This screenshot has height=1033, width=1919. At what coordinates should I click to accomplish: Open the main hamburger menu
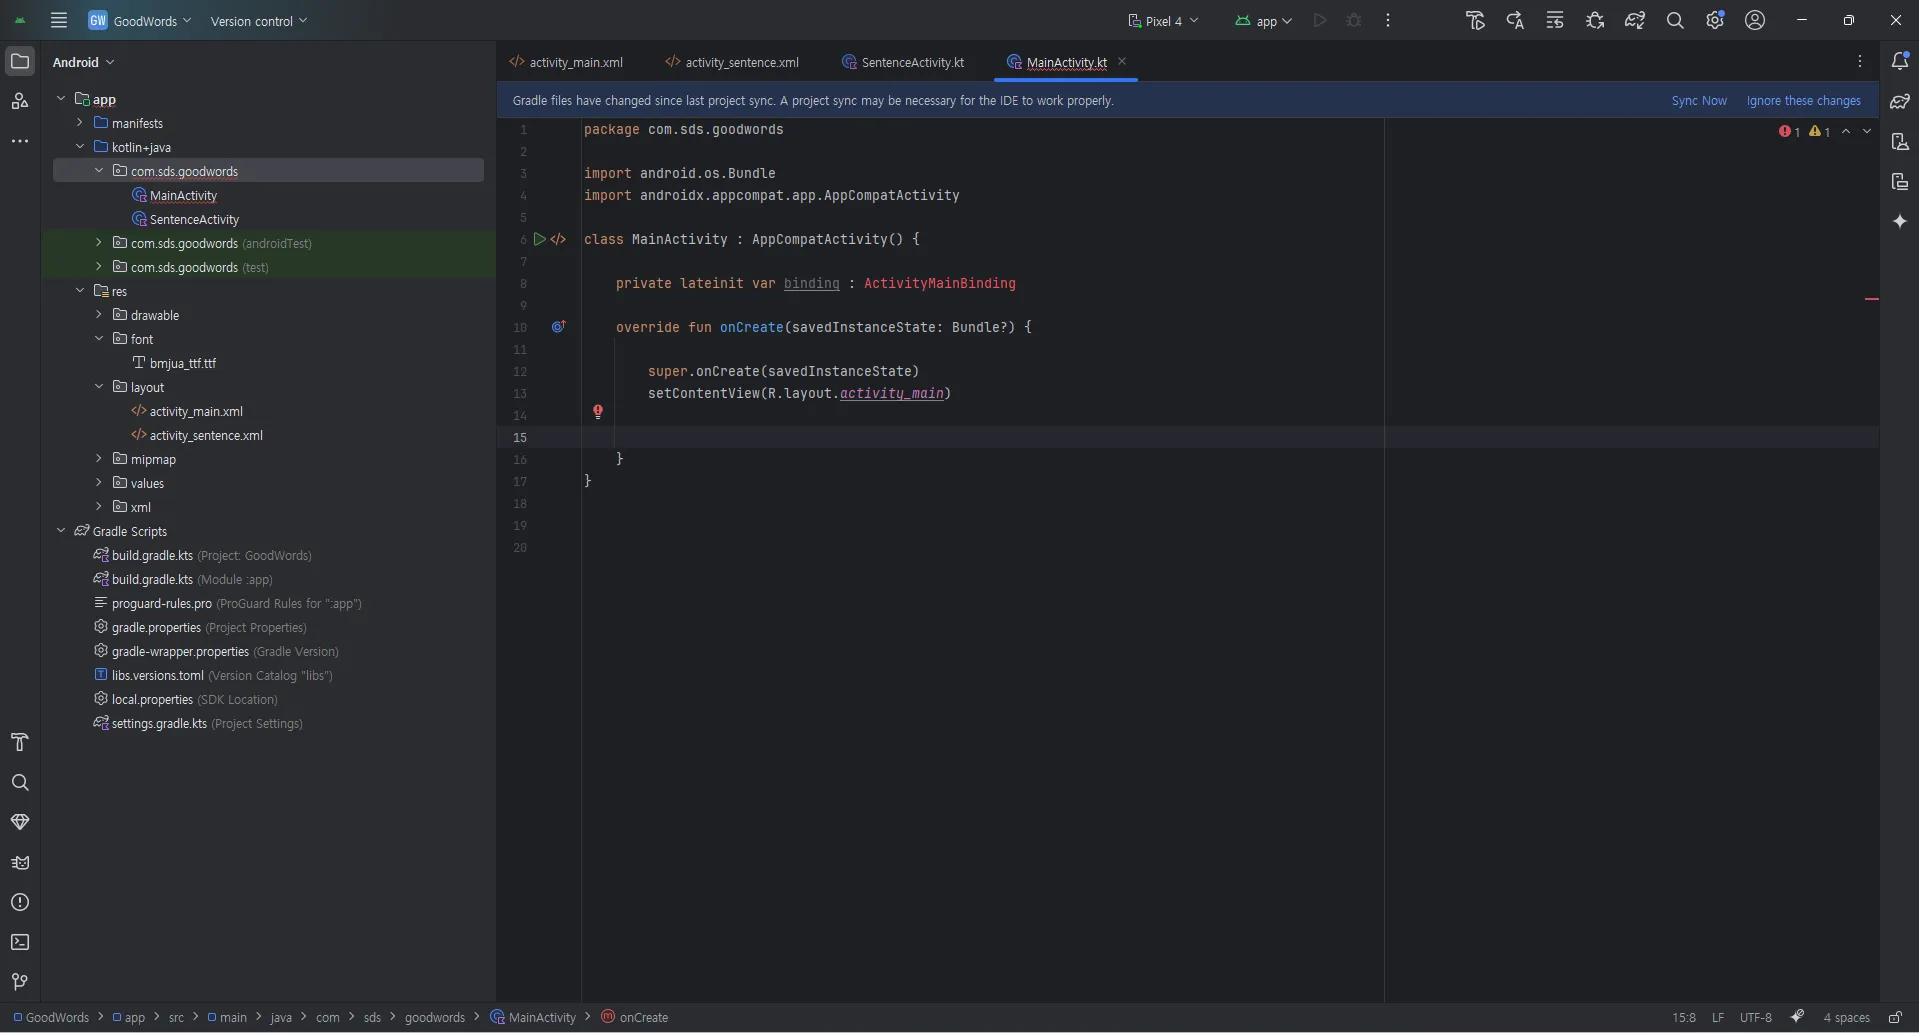(59, 20)
